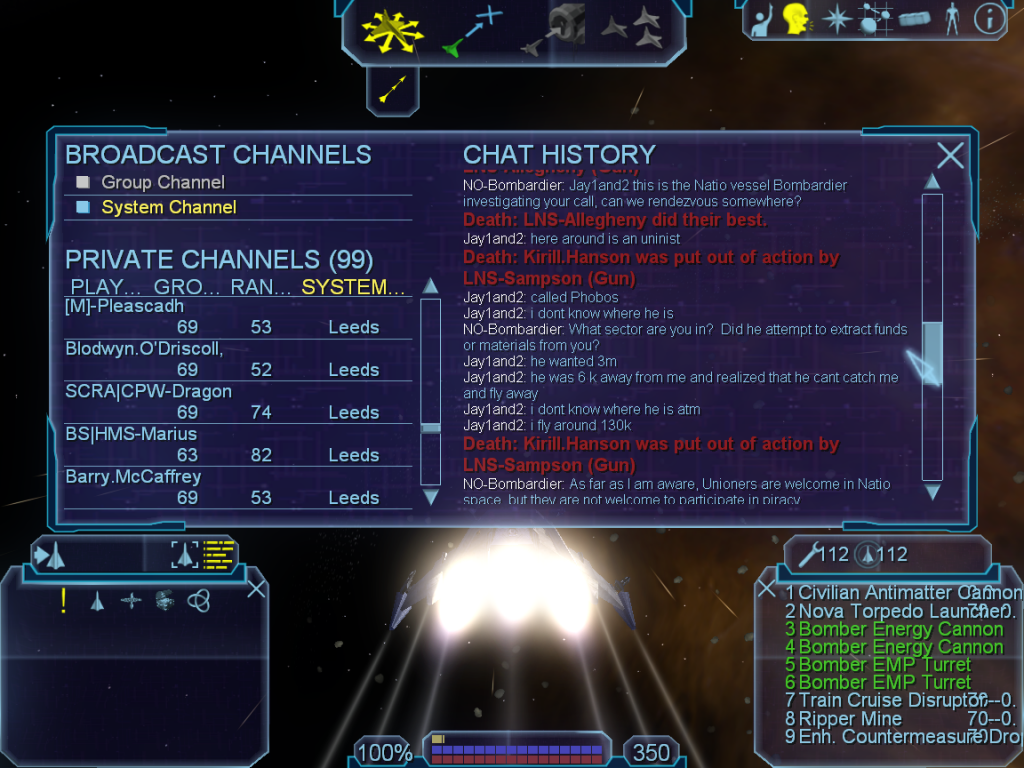Close the weapons list panel
This screenshot has height=768, width=1024.
pyautogui.click(x=767, y=589)
